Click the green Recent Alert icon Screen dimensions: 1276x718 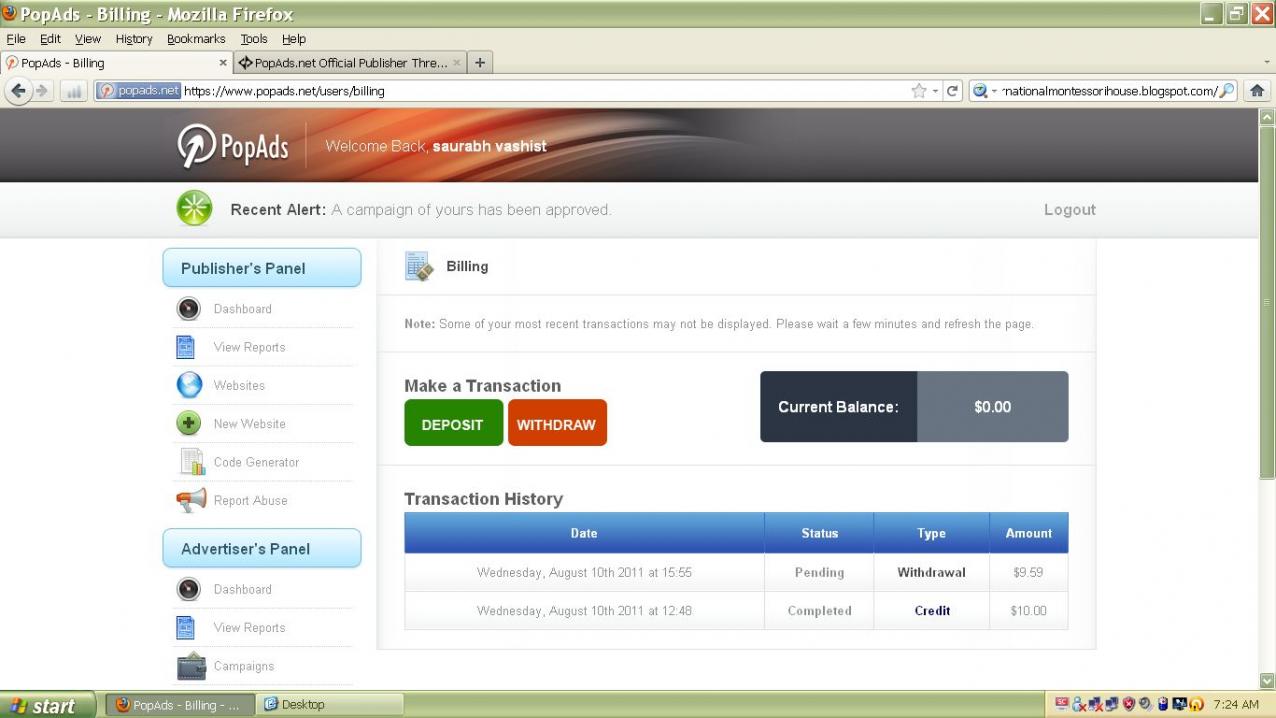(x=194, y=208)
